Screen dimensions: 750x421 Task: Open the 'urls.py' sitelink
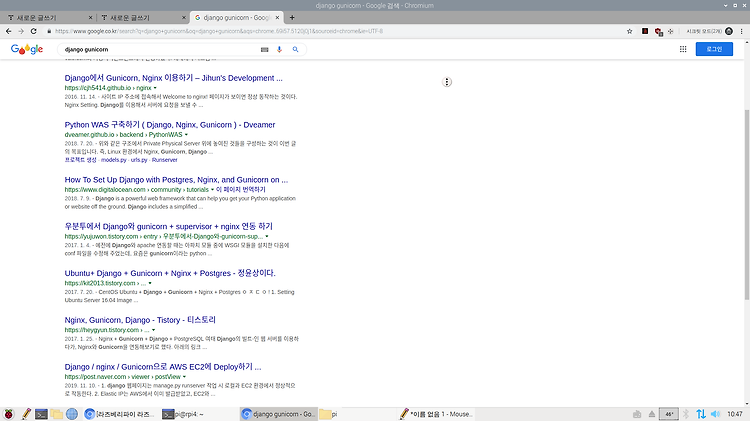pos(139,160)
